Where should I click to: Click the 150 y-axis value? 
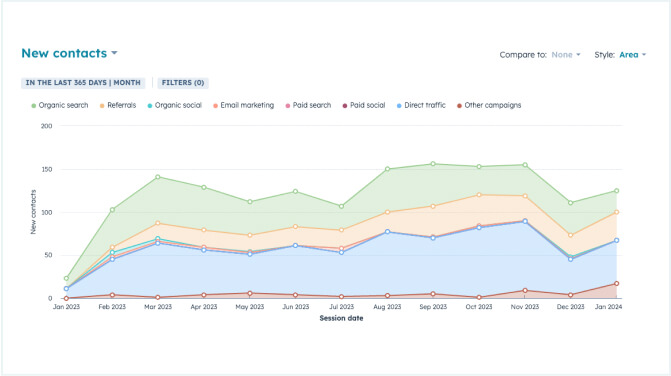(47, 169)
